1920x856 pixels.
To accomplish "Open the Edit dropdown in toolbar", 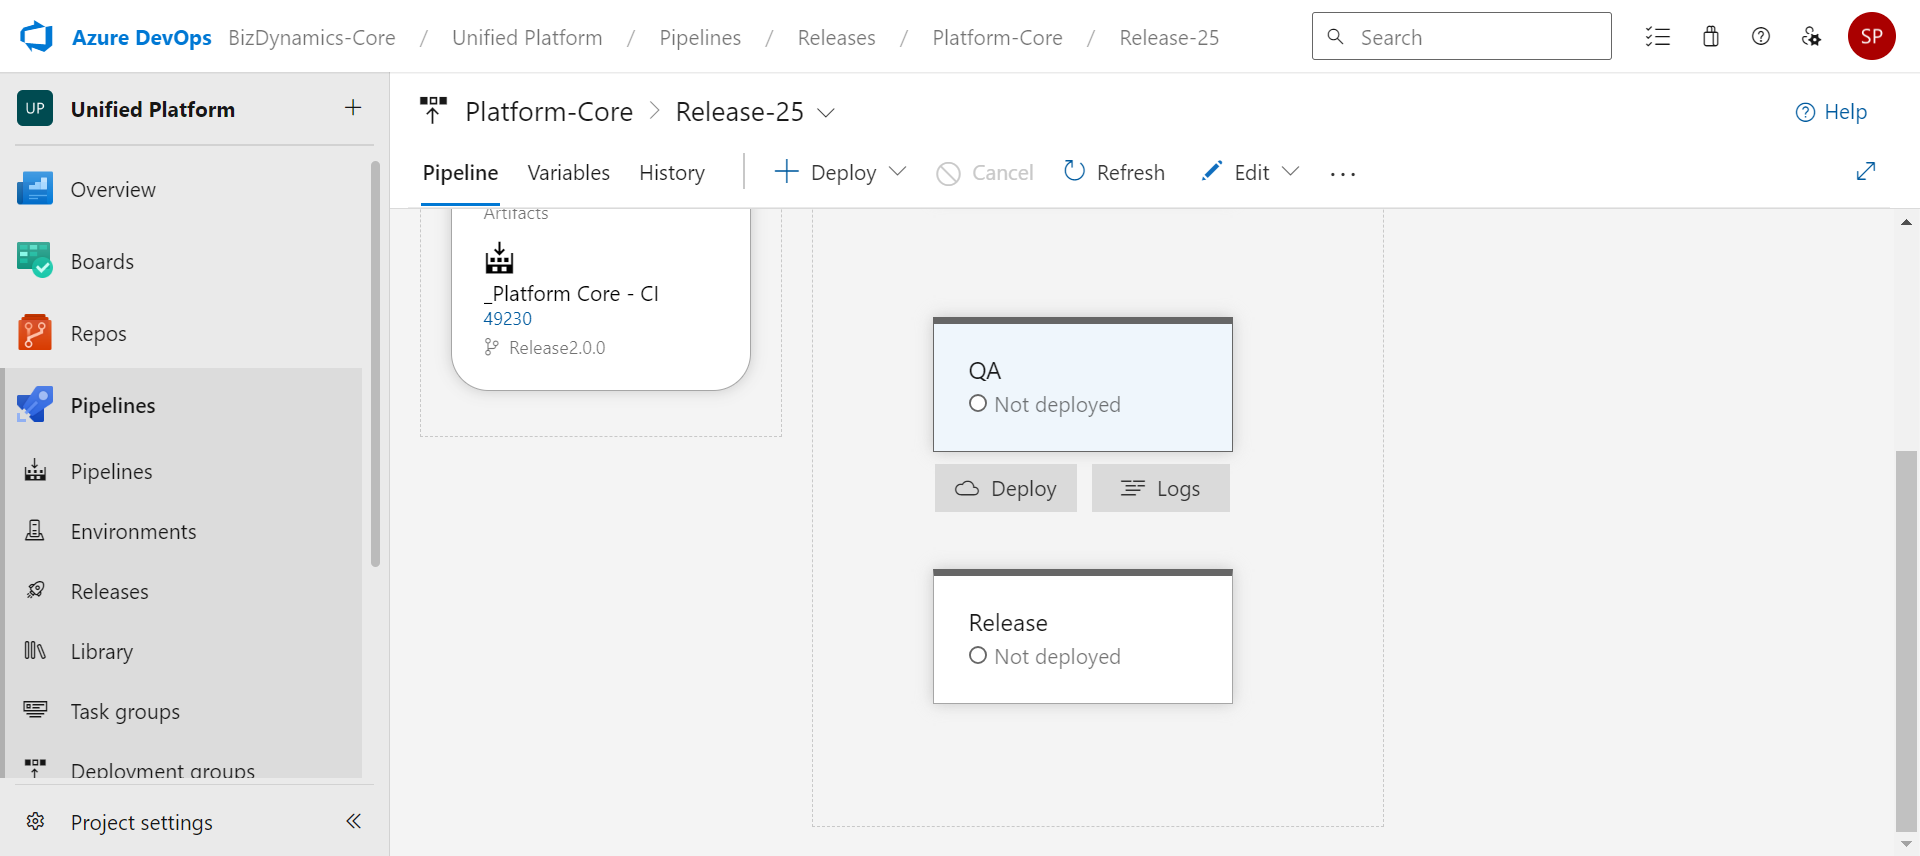I will click(1250, 172).
